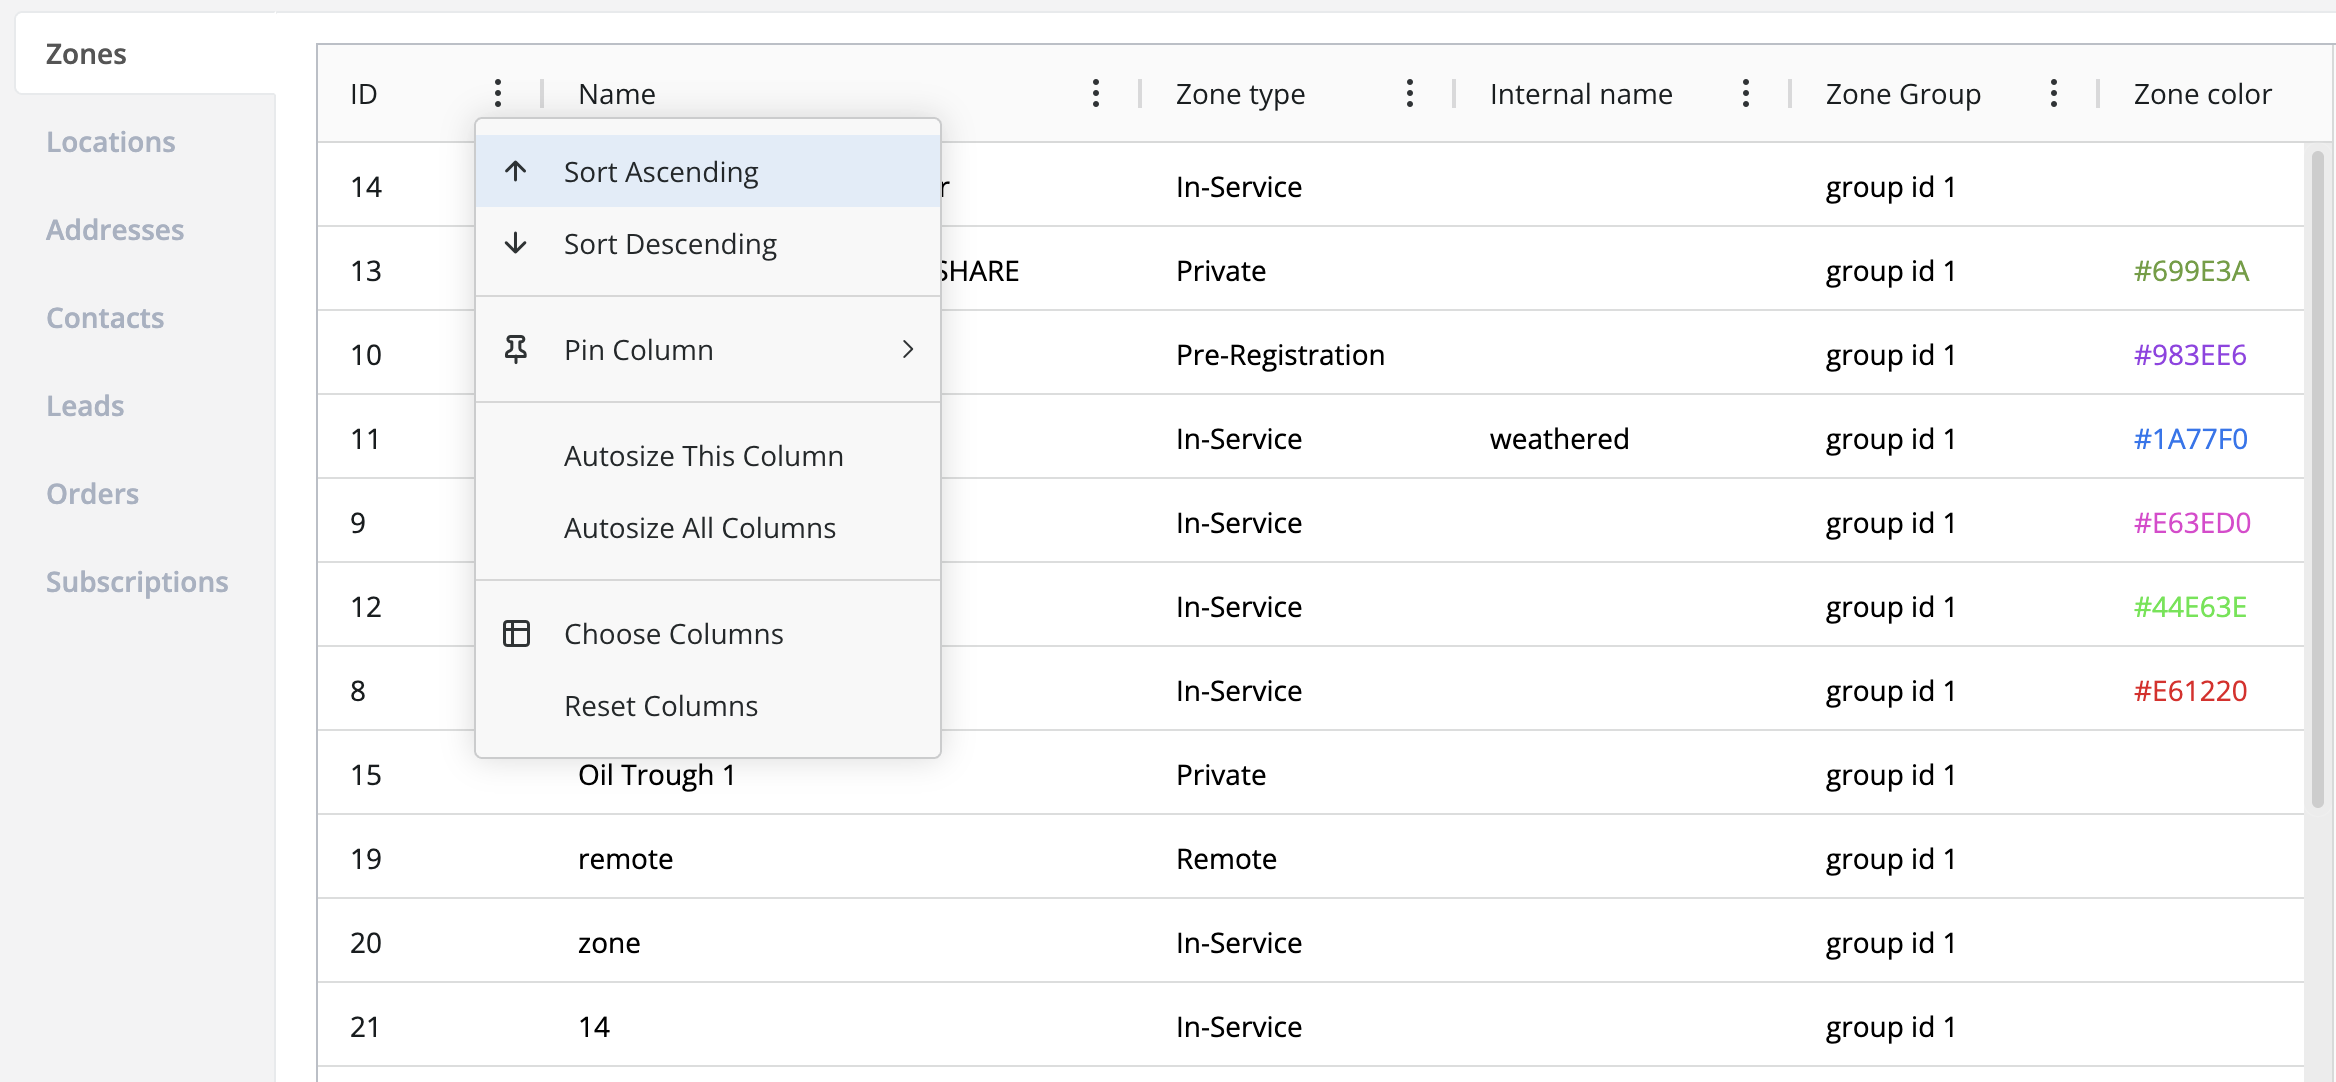The width and height of the screenshot is (2336, 1082).
Task: Choose Reset Columns from the menu
Action: 660,706
